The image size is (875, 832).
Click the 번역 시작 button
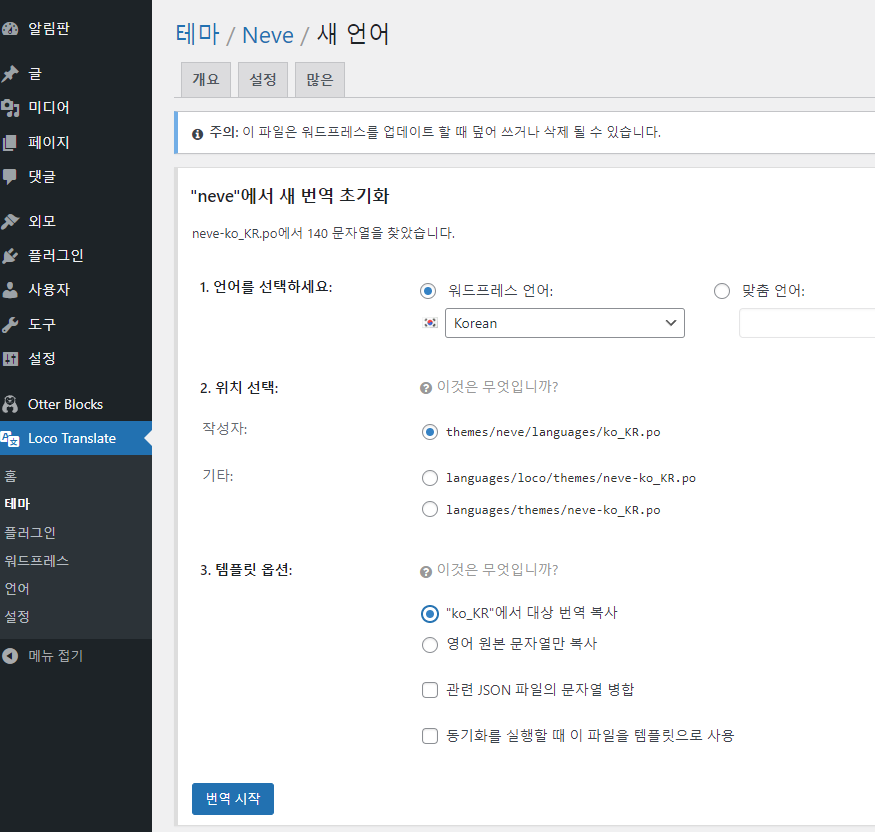coord(233,799)
